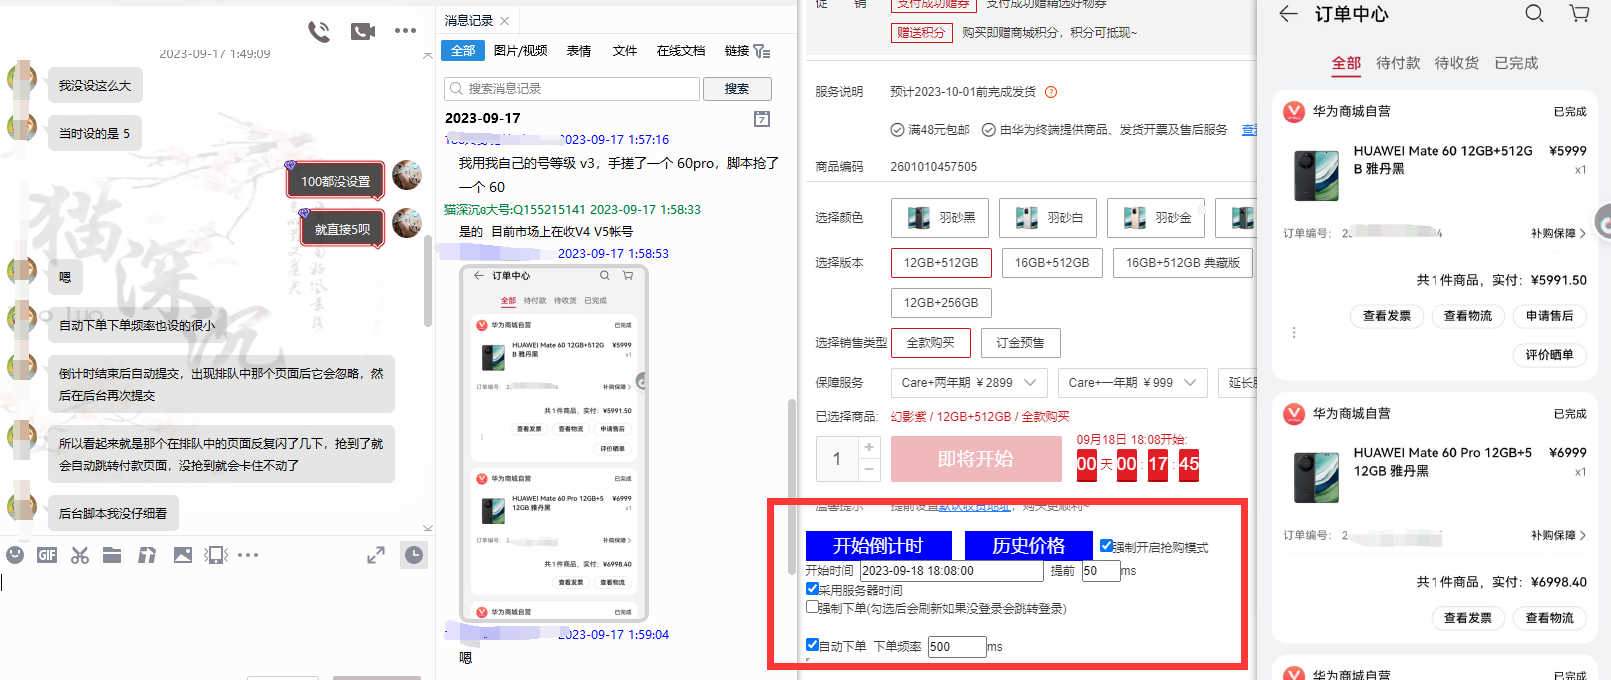Open the message filter dropdown next to 链接

(762, 51)
